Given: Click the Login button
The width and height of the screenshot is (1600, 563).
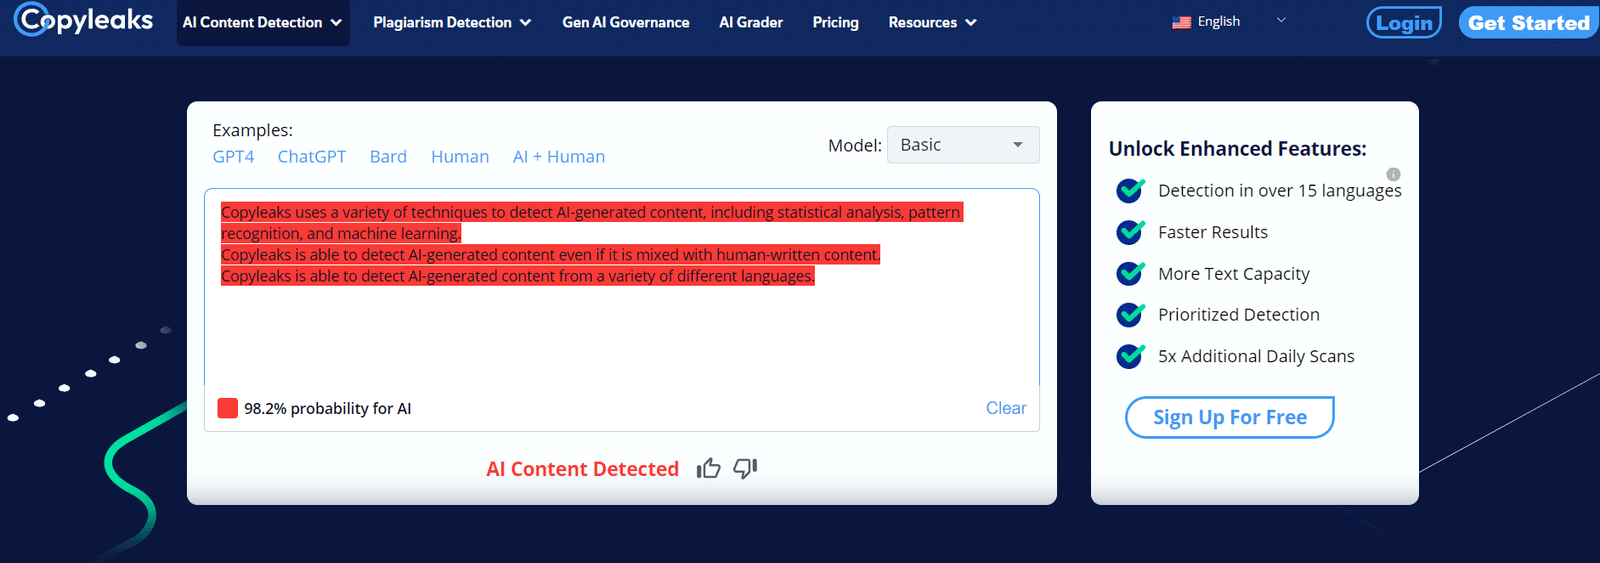Looking at the screenshot, I should click(x=1404, y=22).
